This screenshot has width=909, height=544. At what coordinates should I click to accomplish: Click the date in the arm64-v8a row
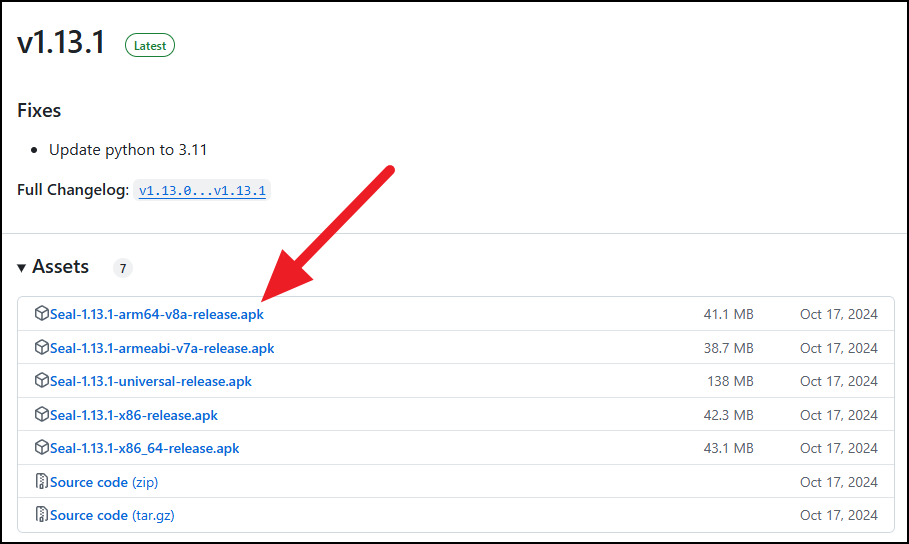[839, 314]
